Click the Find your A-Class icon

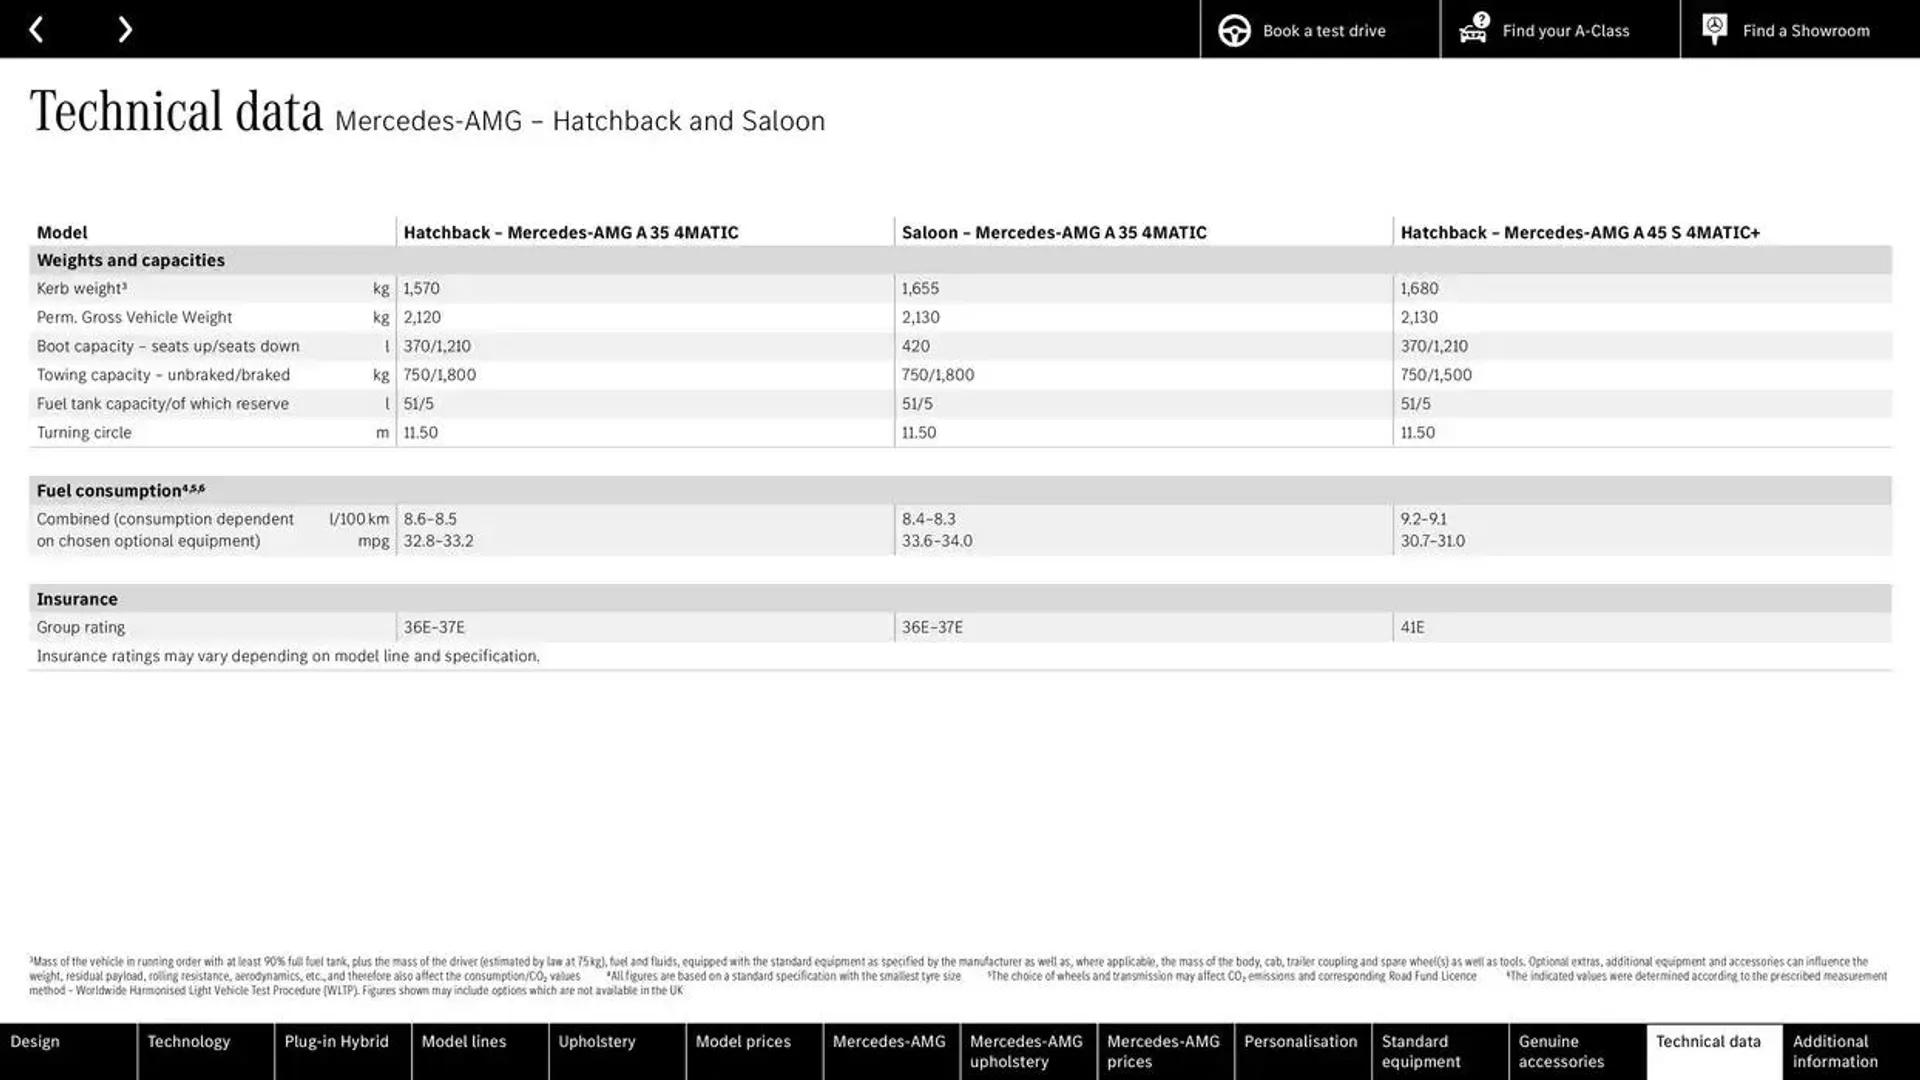click(1472, 29)
